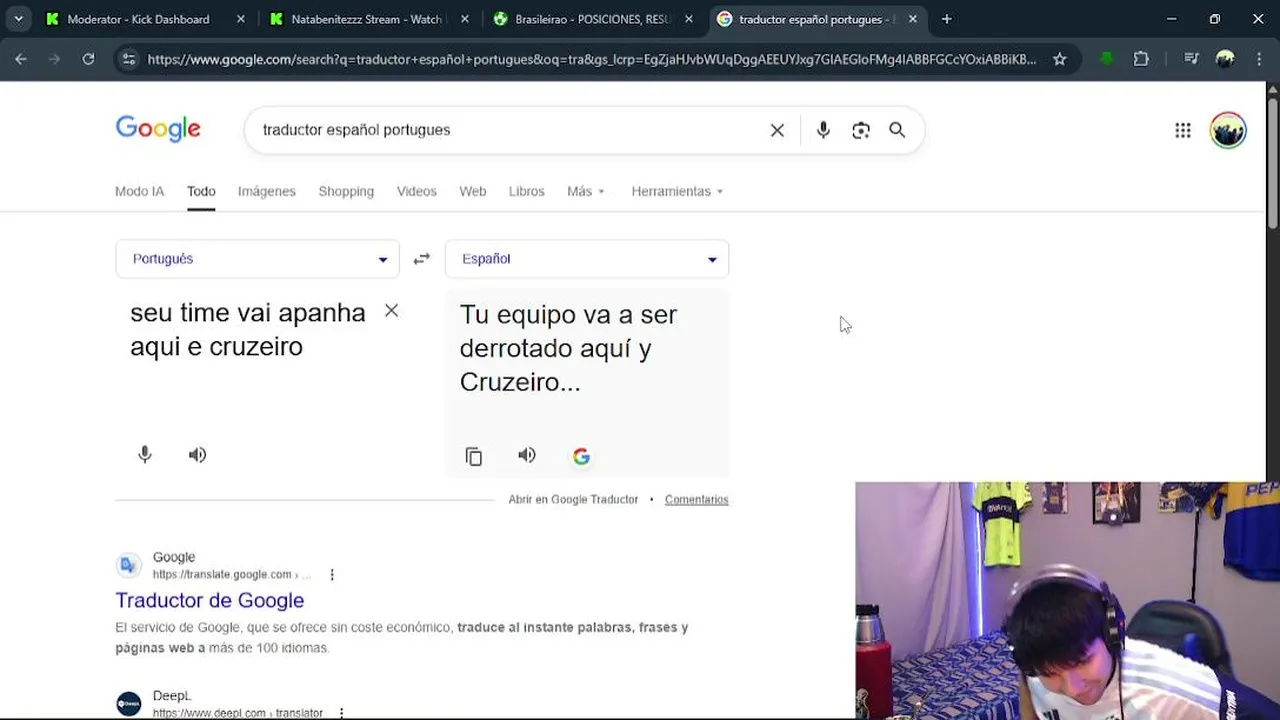Click the Google logo
This screenshot has width=1280, height=720.
(x=158, y=130)
